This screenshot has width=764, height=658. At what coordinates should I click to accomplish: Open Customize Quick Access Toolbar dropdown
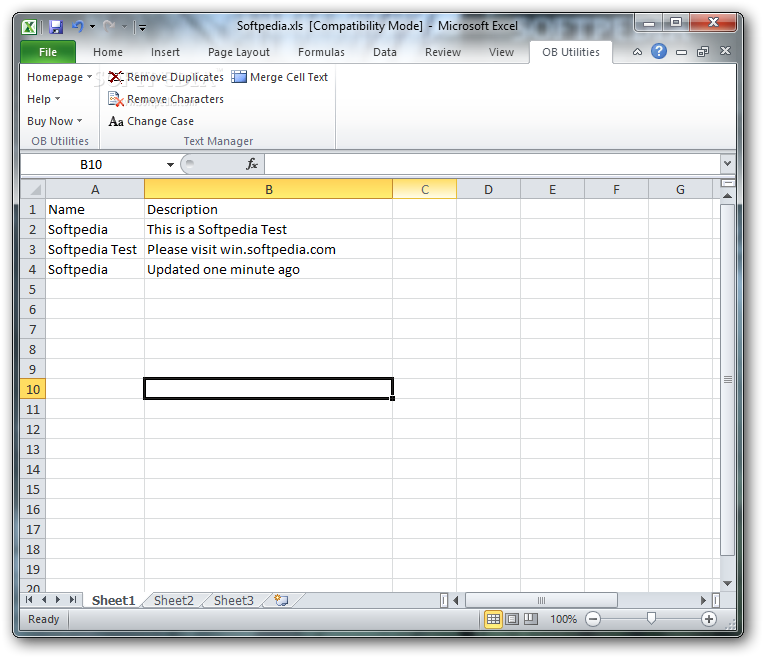pos(142,27)
